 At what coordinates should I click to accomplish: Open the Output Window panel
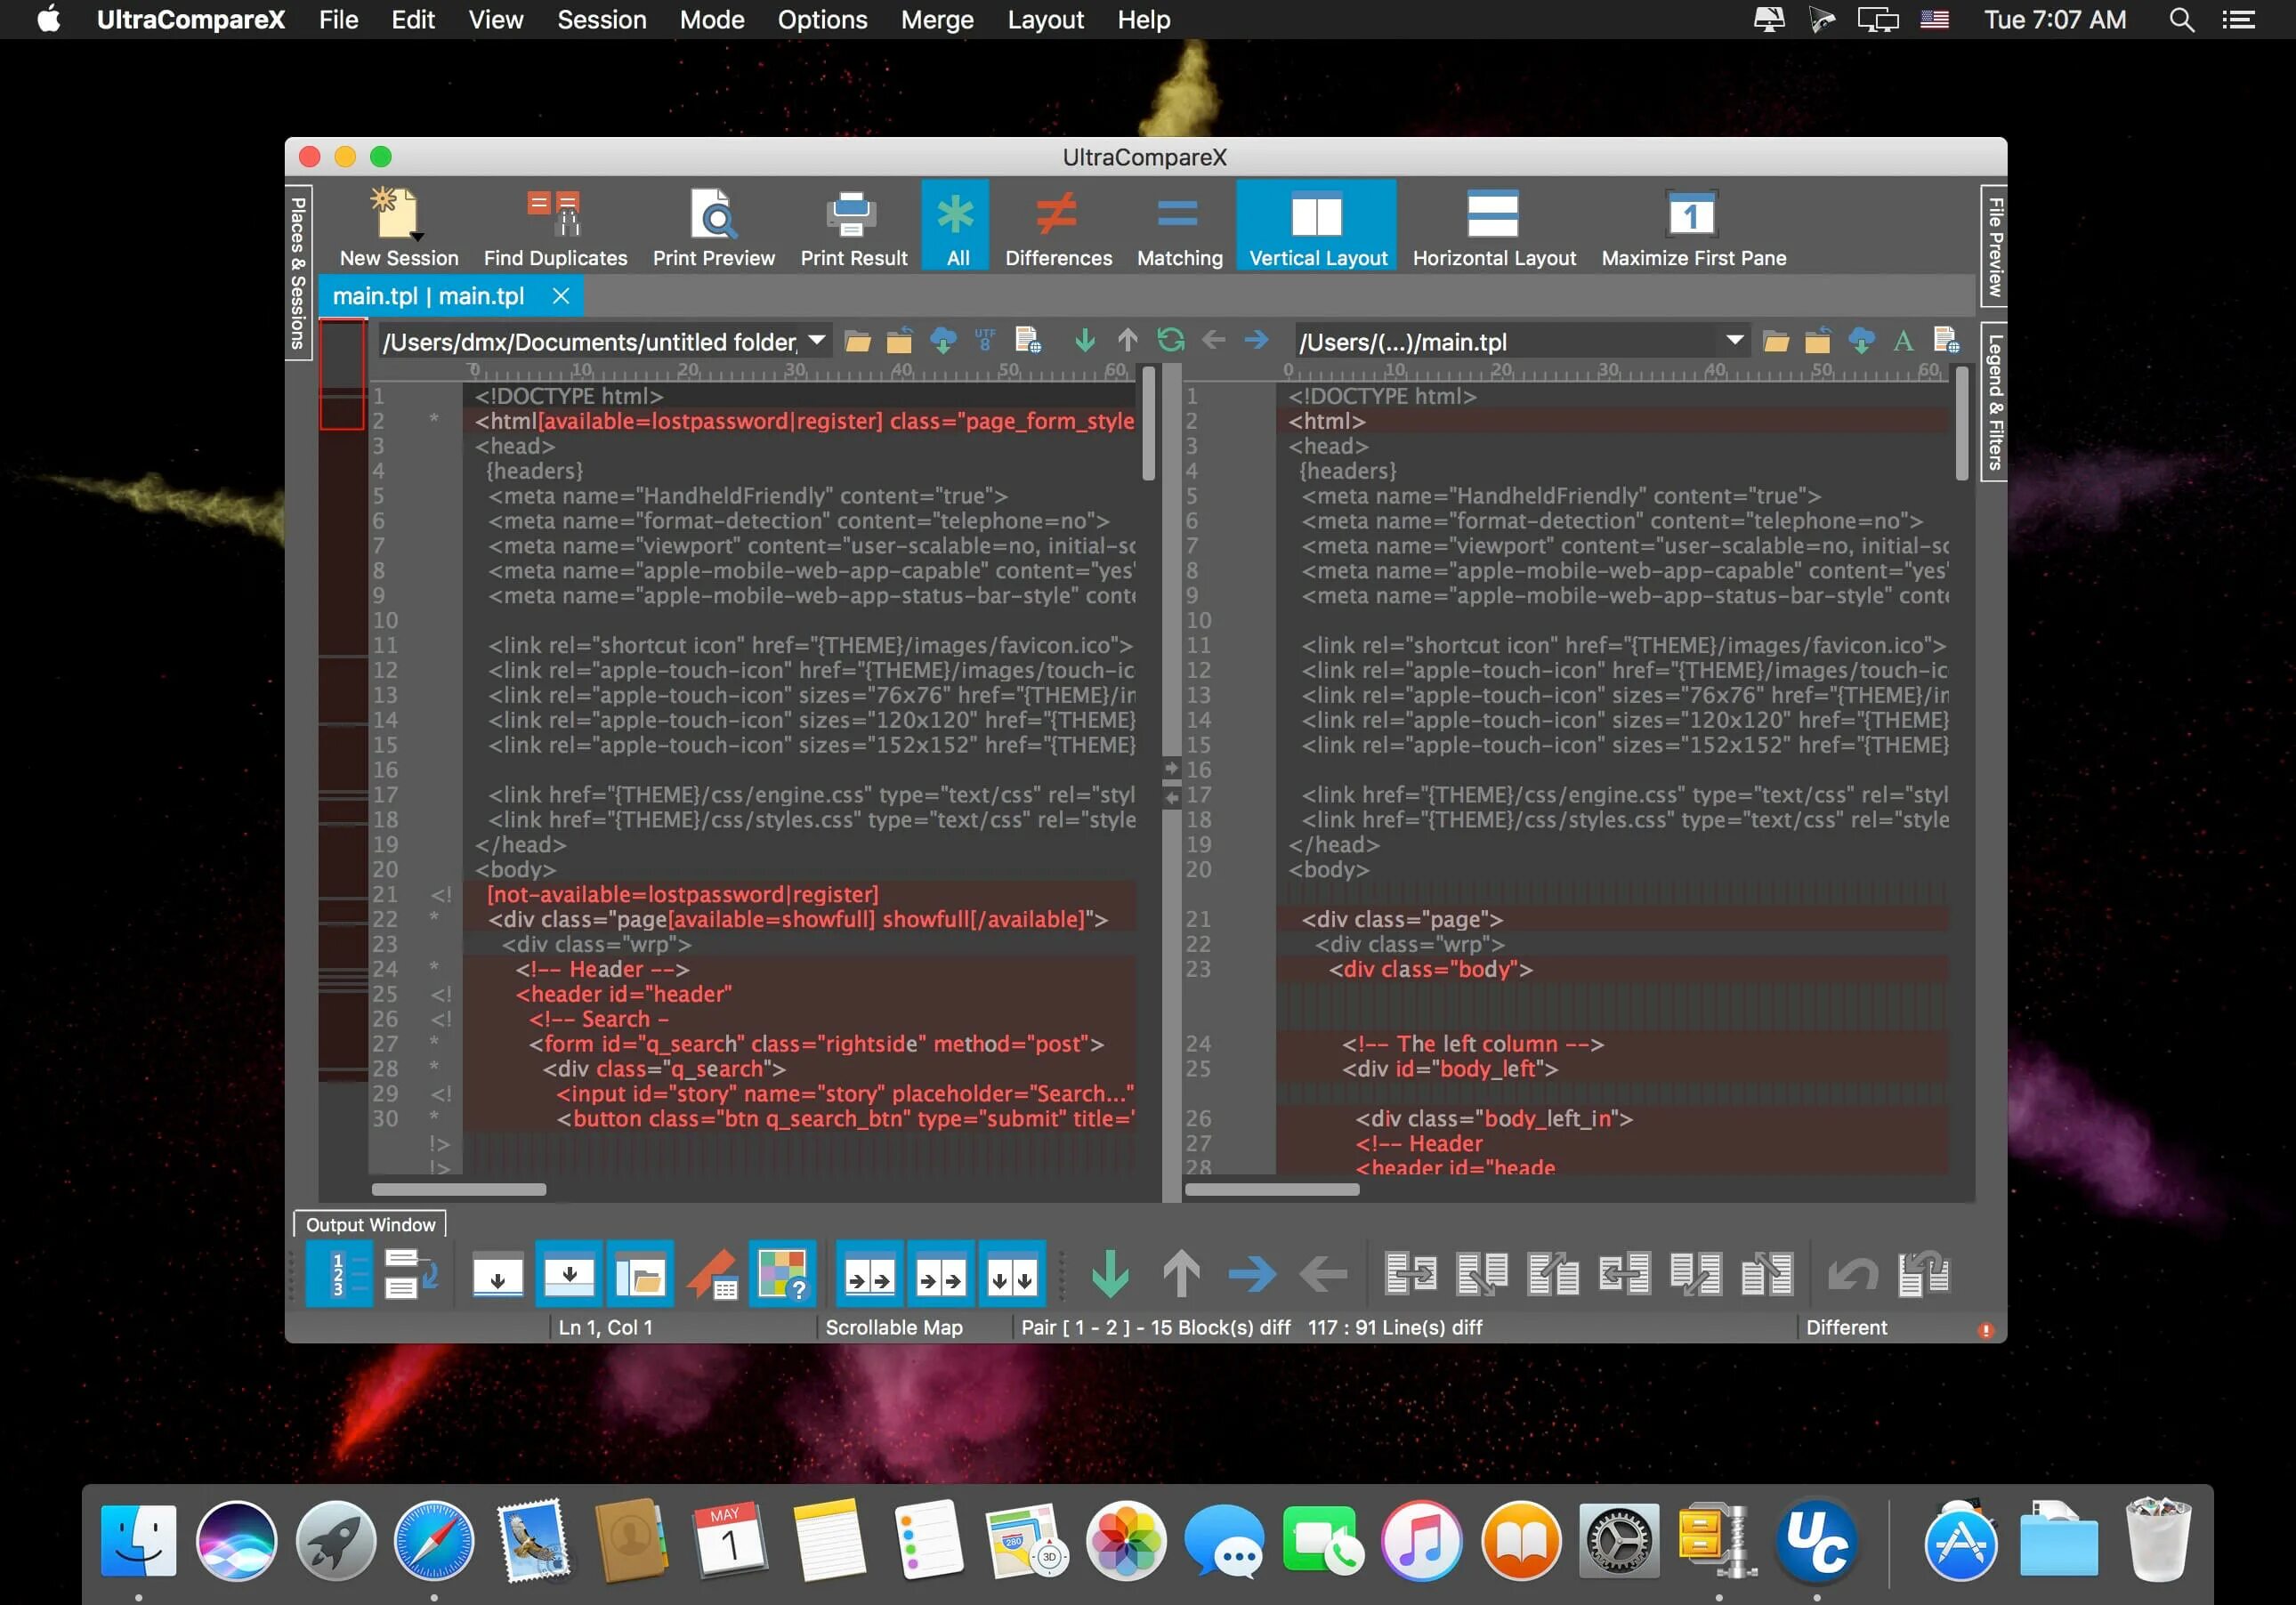(370, 1225)
